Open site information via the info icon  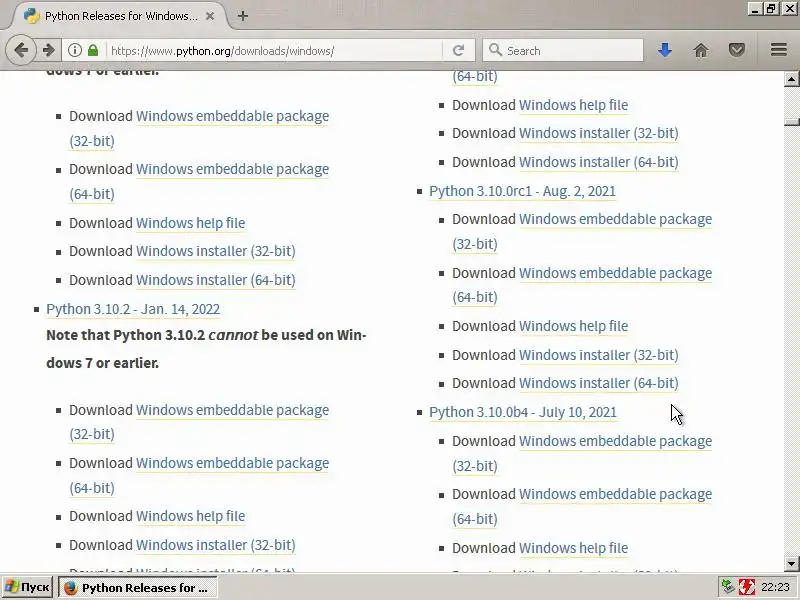click(74, 50)
